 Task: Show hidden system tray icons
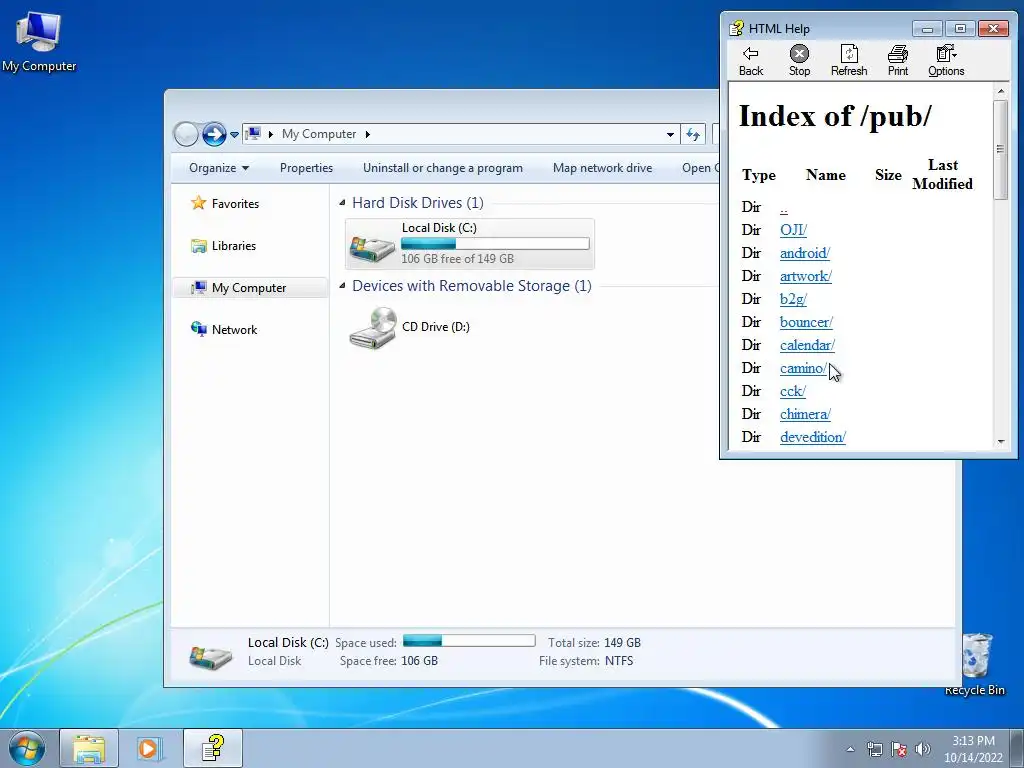click(x=850, y=749)
